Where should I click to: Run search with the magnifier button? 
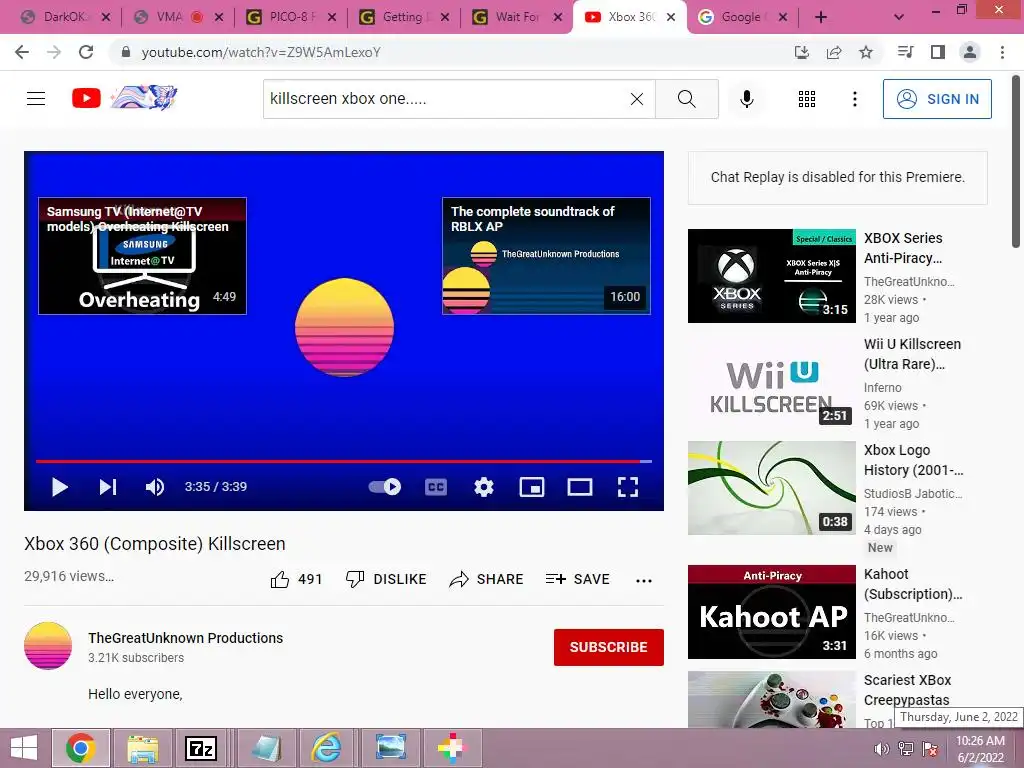pyautogui.click(x=686, y=99)
